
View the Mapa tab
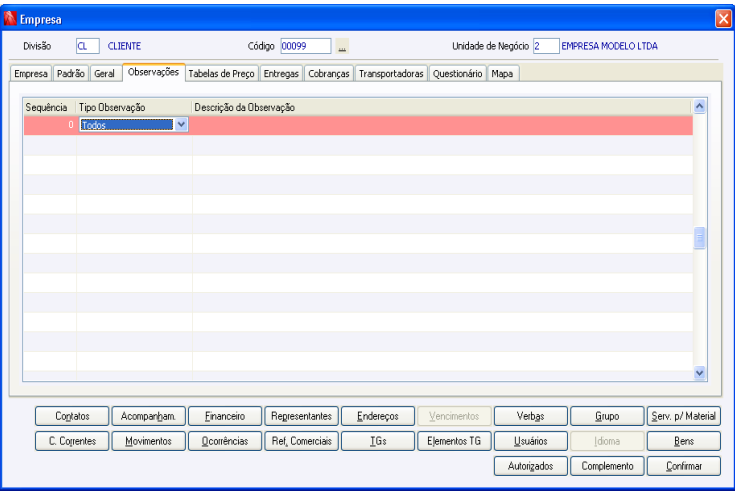click(502, 74)
